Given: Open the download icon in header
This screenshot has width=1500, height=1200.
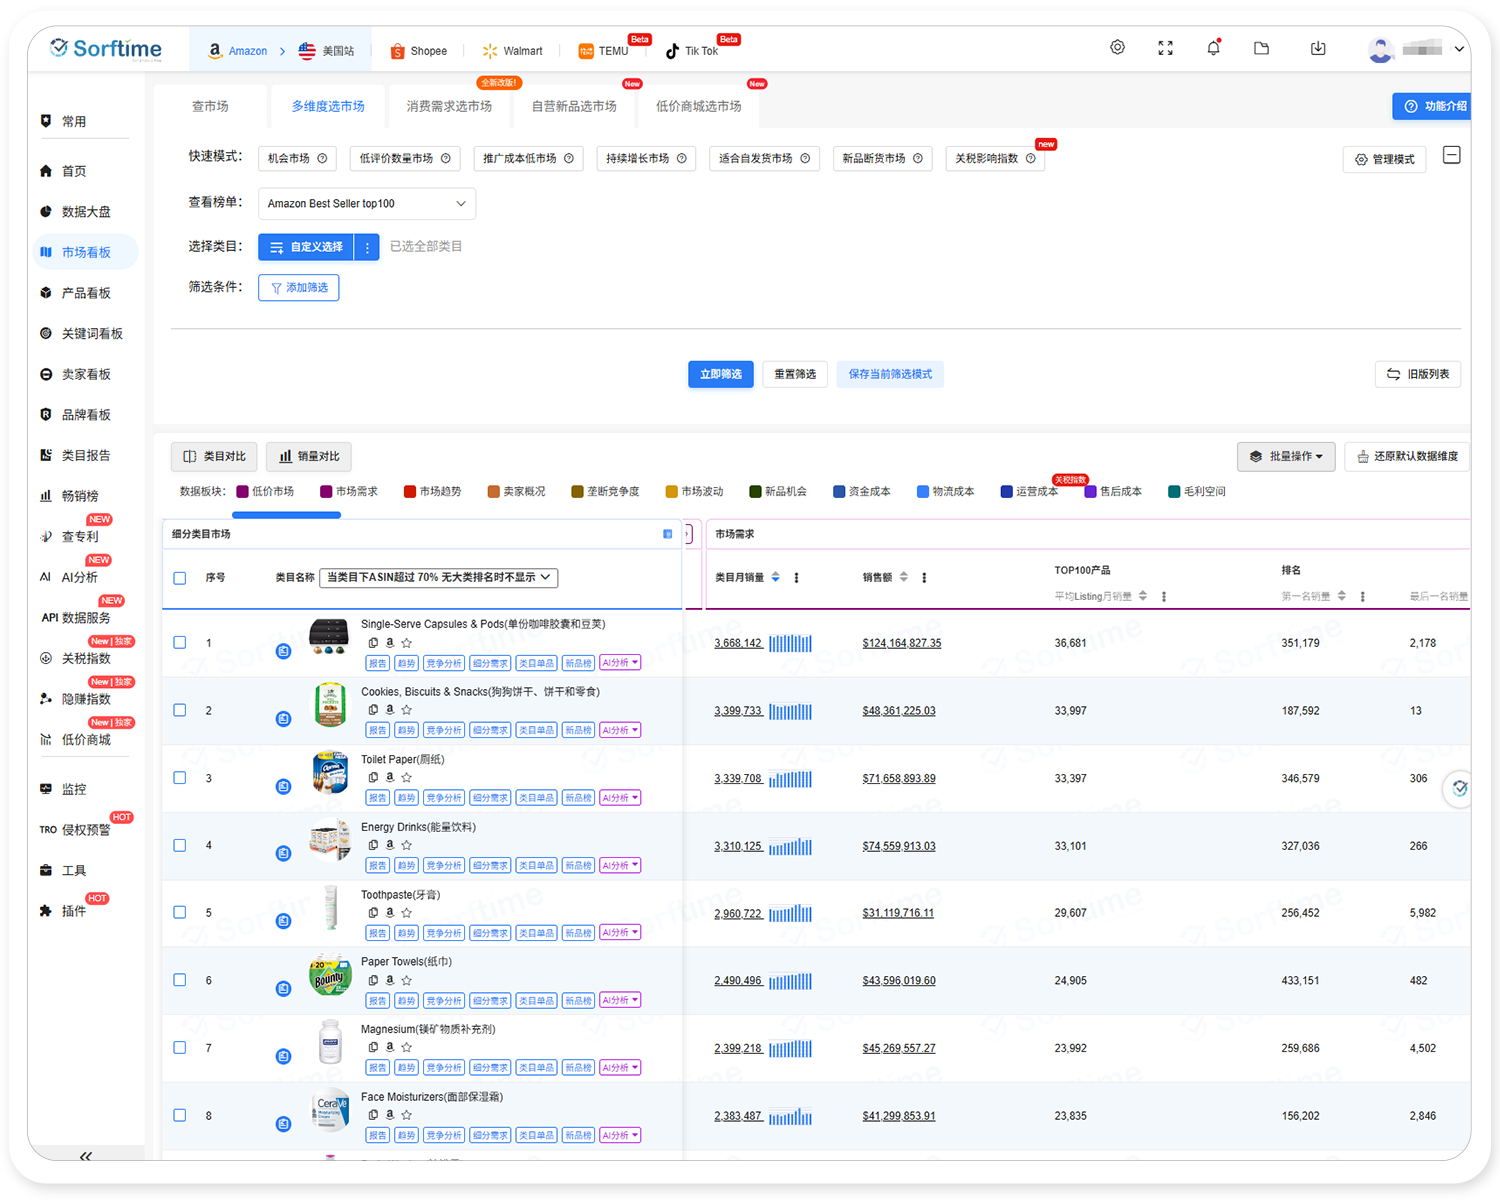Looking at the screenshot, I should pyautogui.click(x=1318, y=48).
